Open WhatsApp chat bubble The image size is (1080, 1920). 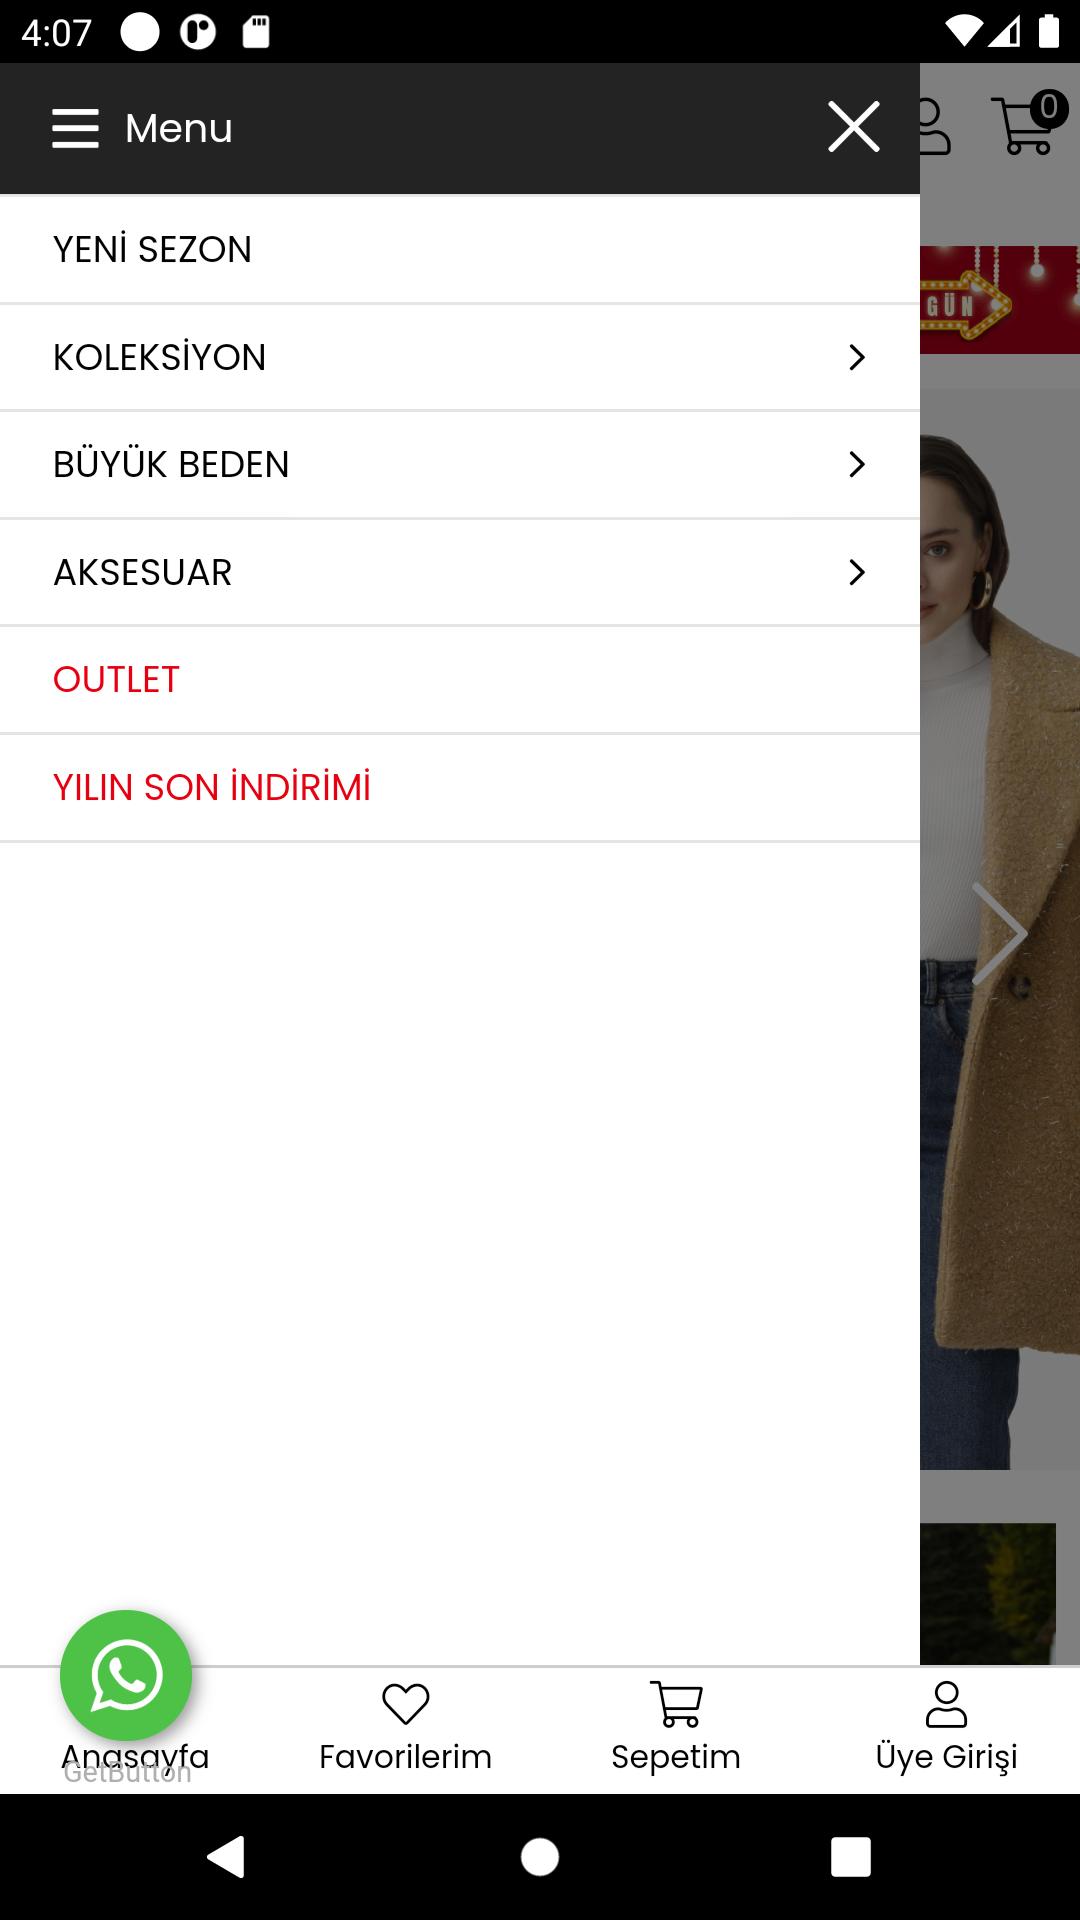pos(126,1675)
